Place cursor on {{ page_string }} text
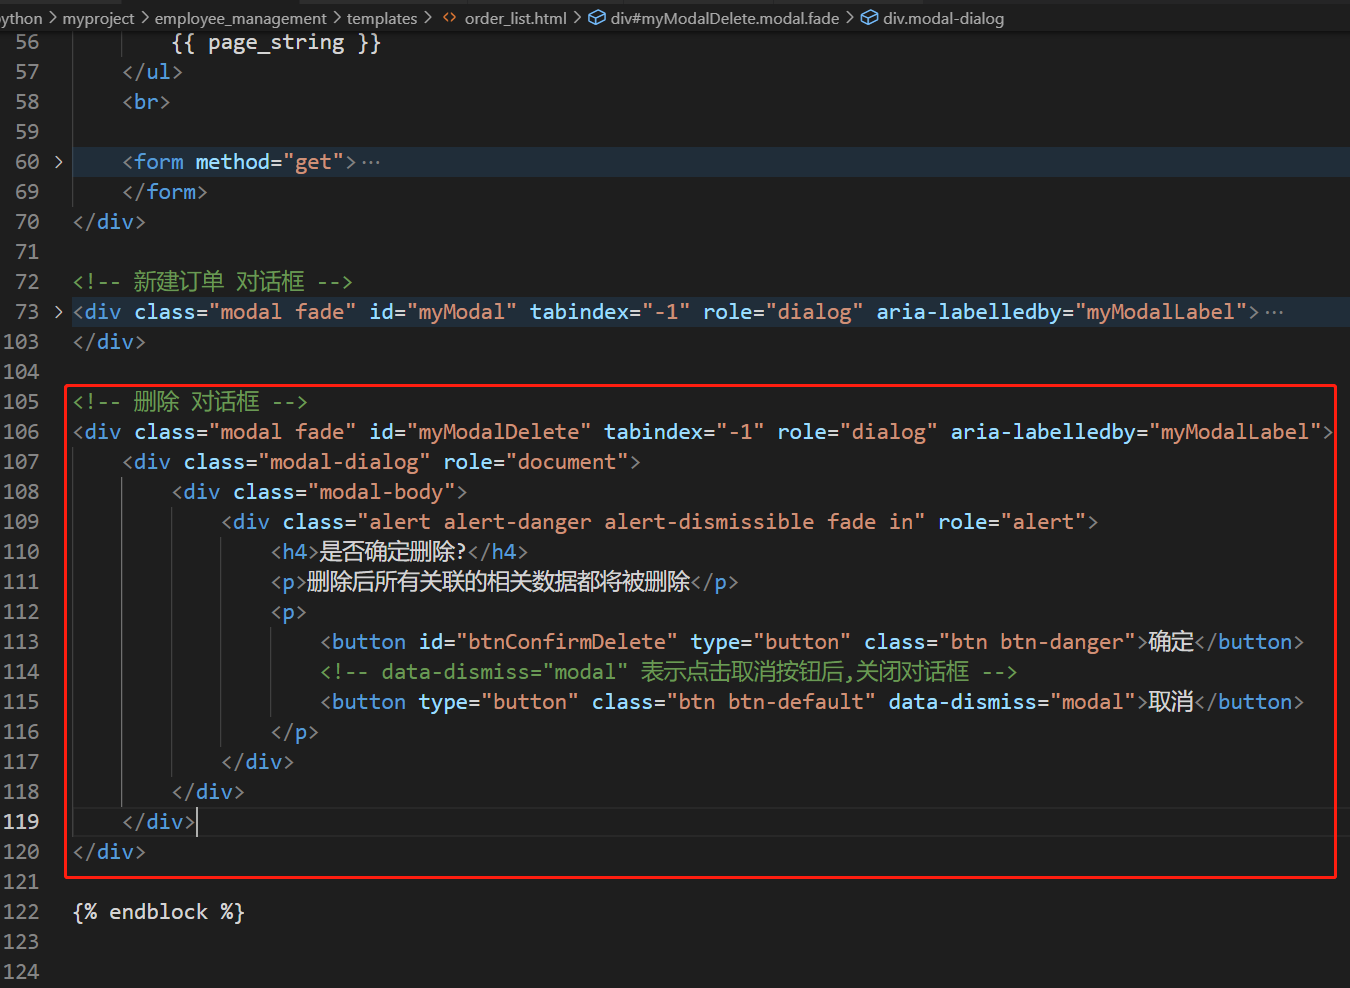 tap(276, 42)
